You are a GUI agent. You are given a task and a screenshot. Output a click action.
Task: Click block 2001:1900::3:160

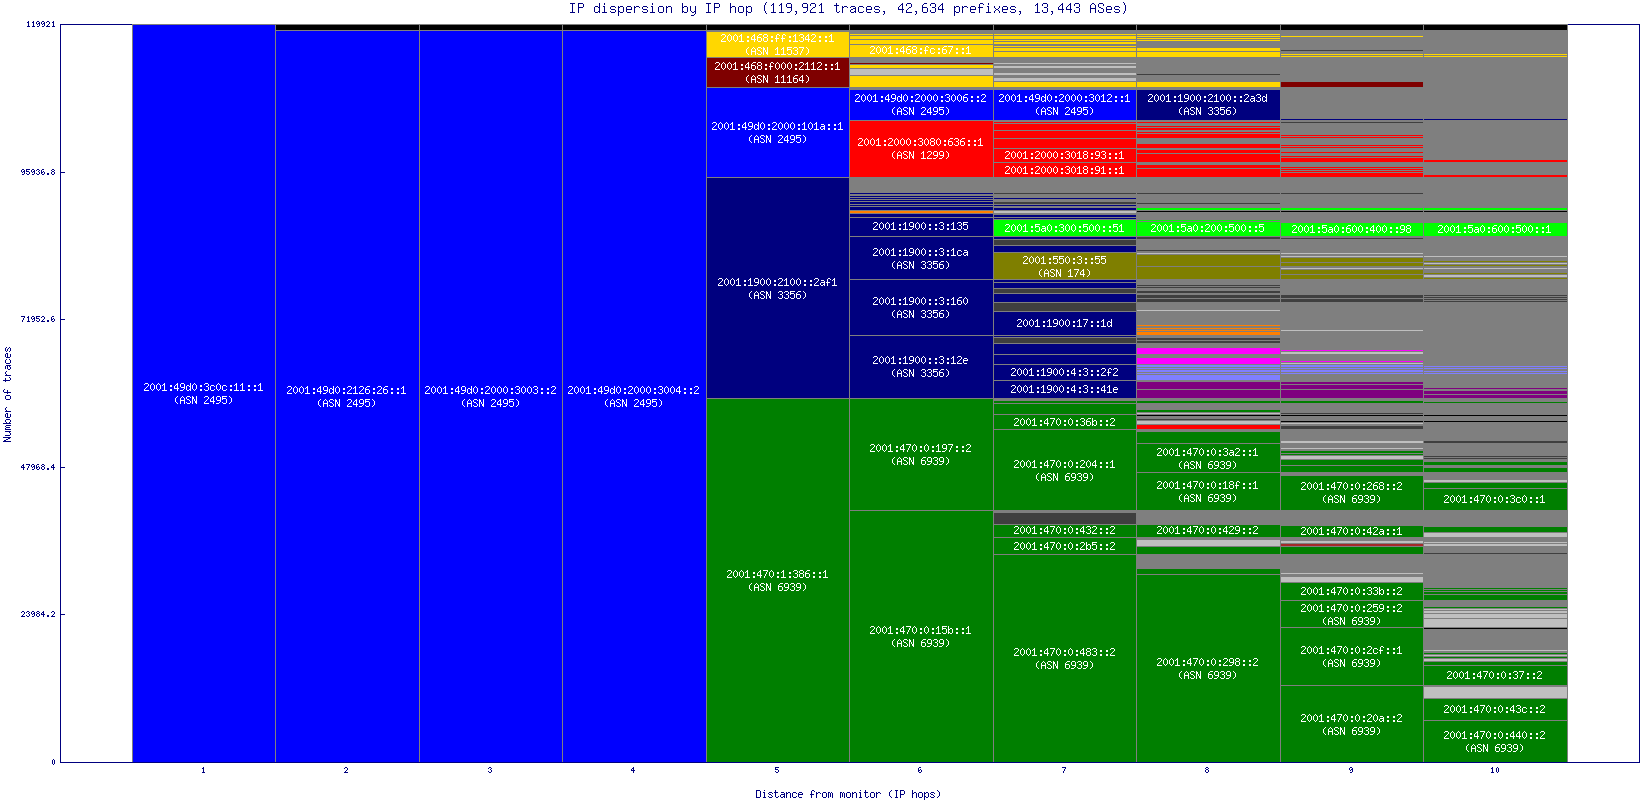coord(921,307)
